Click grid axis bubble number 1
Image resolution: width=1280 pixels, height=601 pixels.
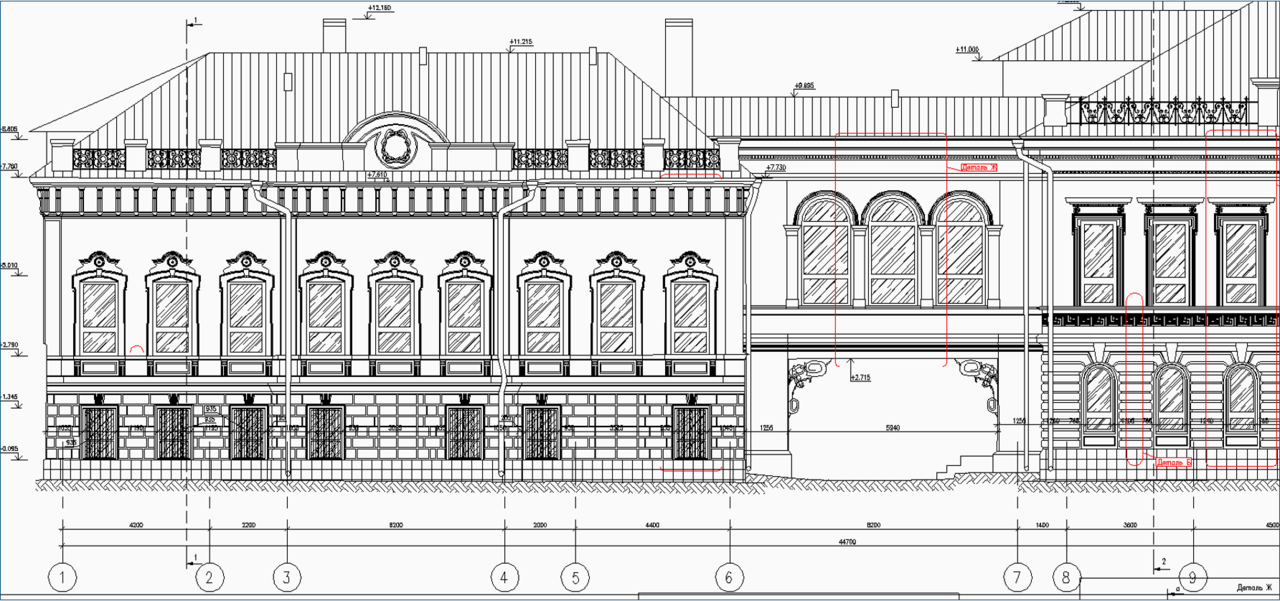pos(62,577)
